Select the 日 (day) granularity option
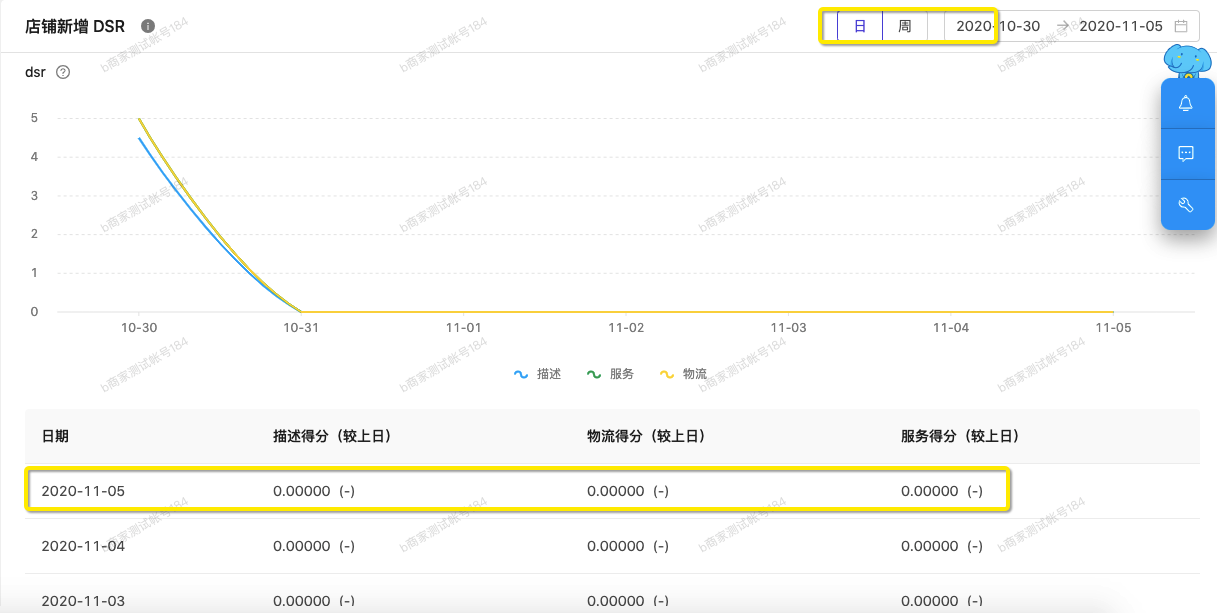The image size is (1217, 613). click(x=860, y=26)
